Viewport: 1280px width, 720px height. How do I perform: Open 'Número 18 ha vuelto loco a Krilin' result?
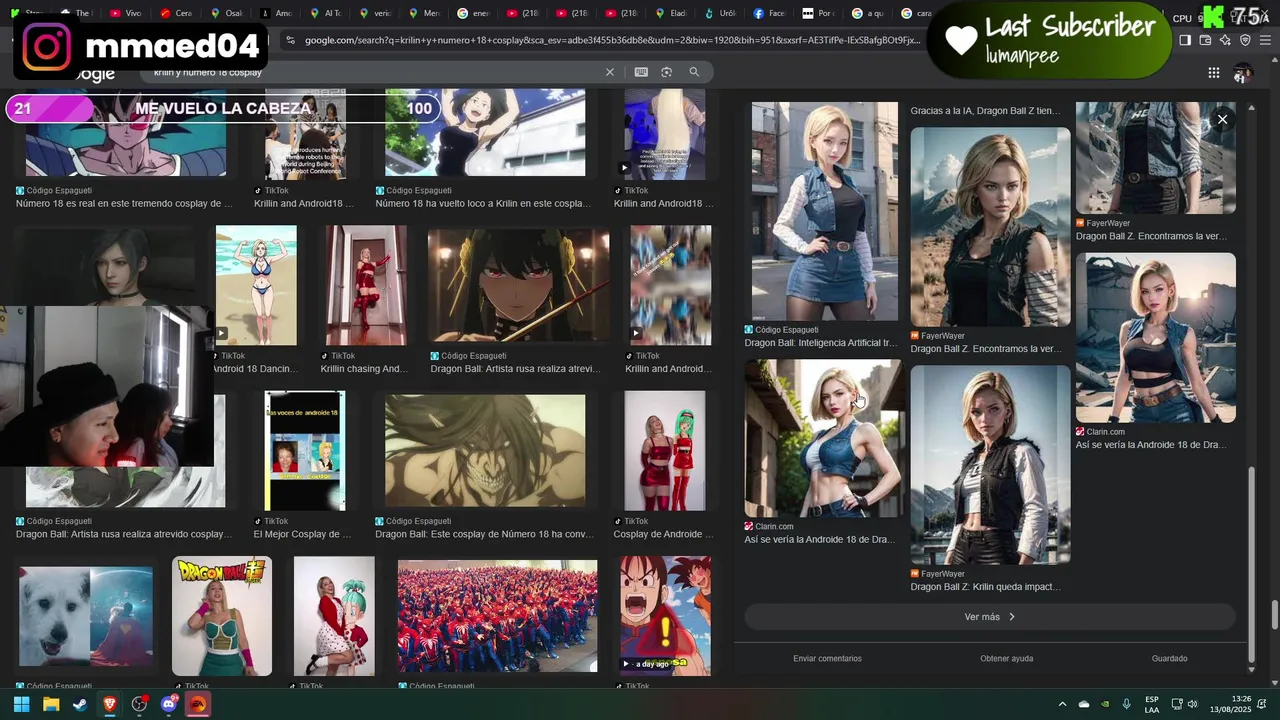click(483, 203)
